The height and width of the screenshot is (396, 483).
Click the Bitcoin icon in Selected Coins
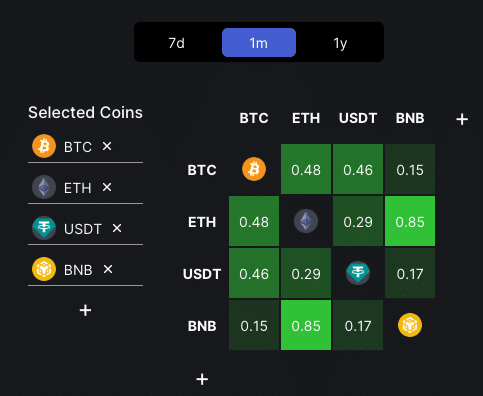coord(44,146)
